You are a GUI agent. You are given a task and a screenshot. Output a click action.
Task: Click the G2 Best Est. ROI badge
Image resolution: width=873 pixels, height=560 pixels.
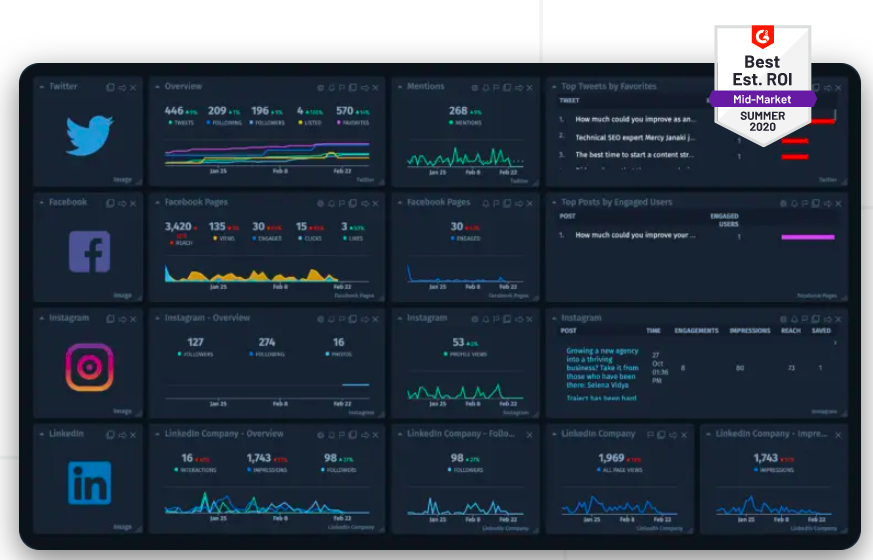pyautogui.click(x=763, y=85)
